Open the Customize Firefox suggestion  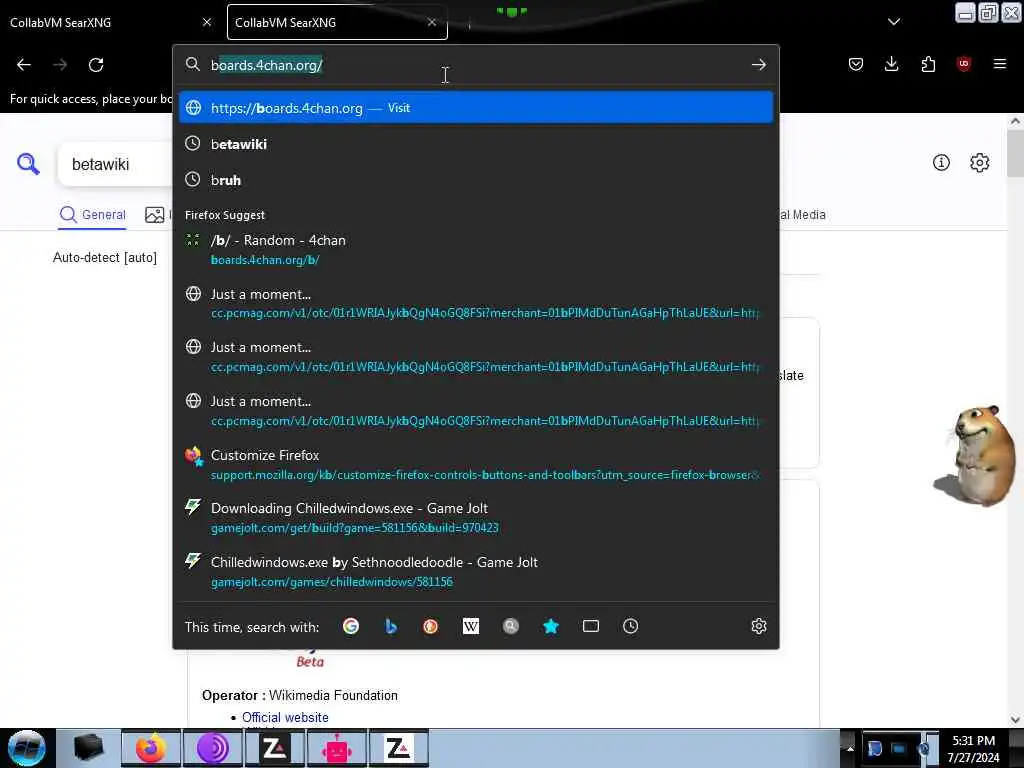point(476,464)
